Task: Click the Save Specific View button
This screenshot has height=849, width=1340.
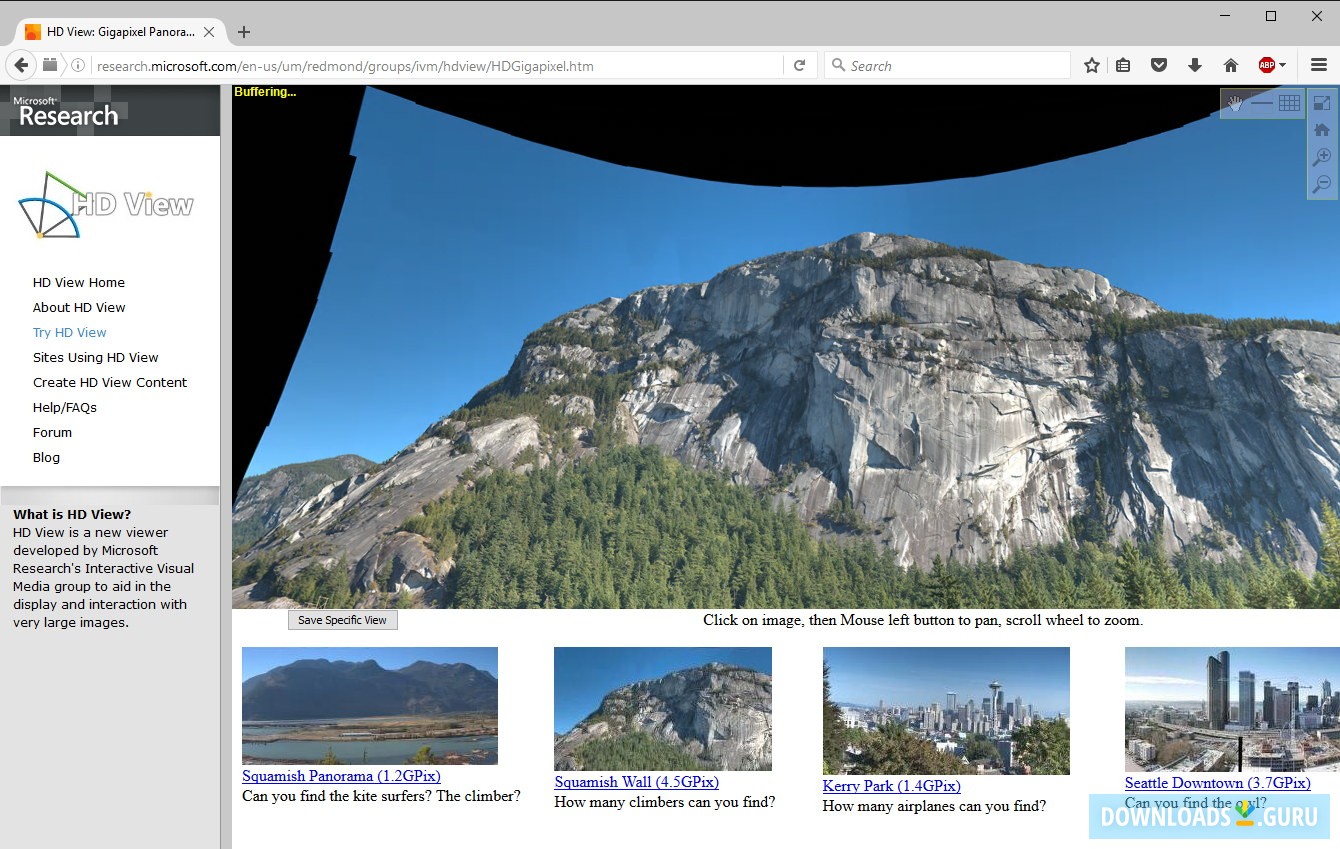Action: click(x=343, y=620)
